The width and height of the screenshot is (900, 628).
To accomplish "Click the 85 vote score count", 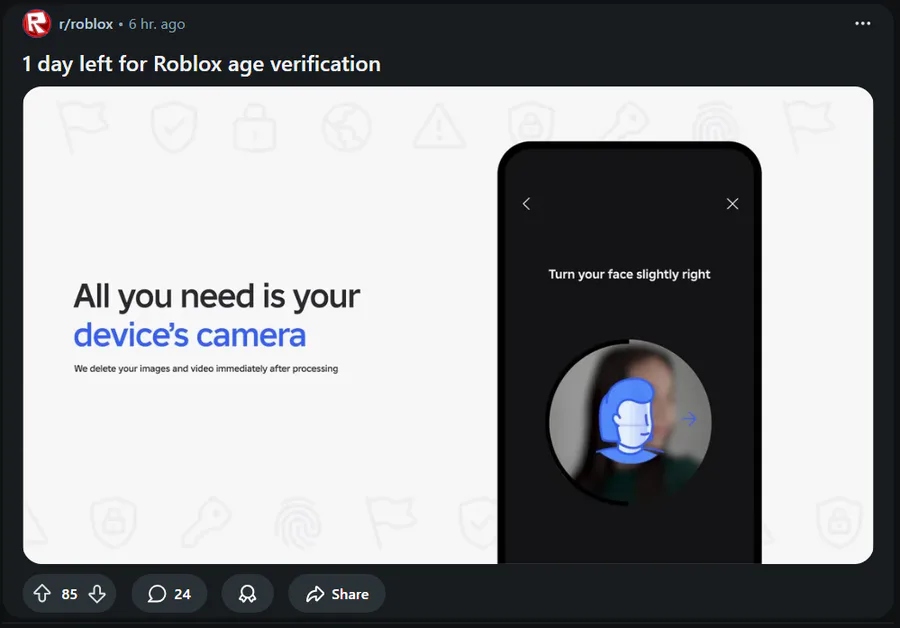I will pos(69,594).
